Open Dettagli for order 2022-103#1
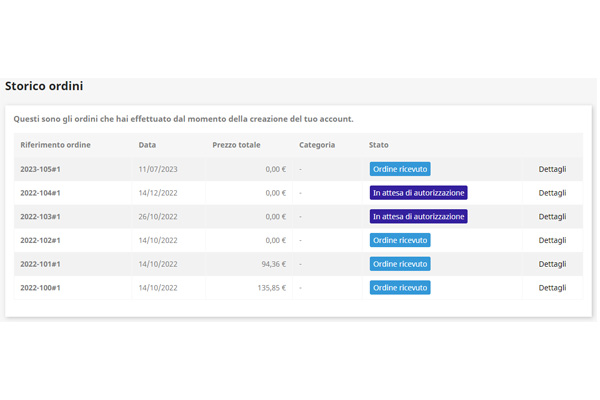The image size is (600, 400). [x=552, y=217]
